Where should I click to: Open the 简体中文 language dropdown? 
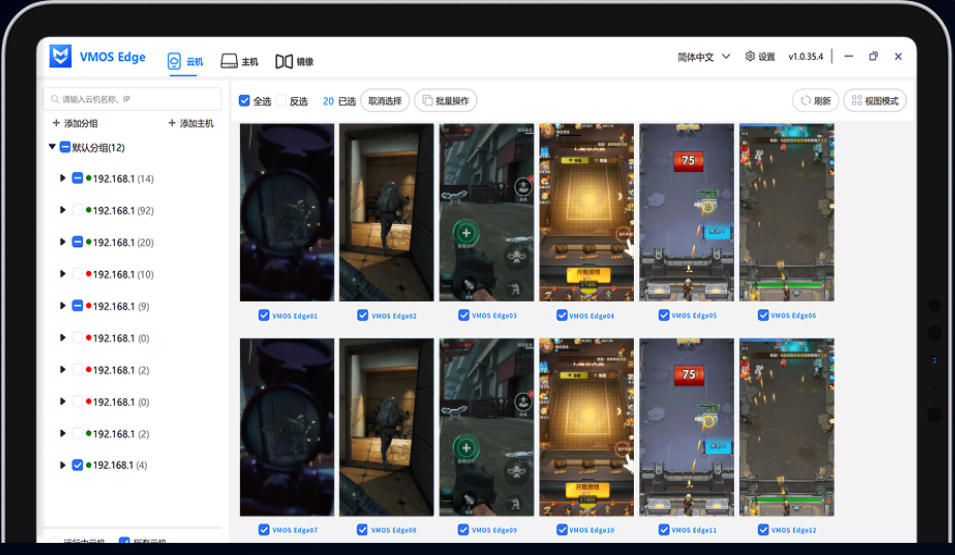pyautogui.click(x=703, y=57)
